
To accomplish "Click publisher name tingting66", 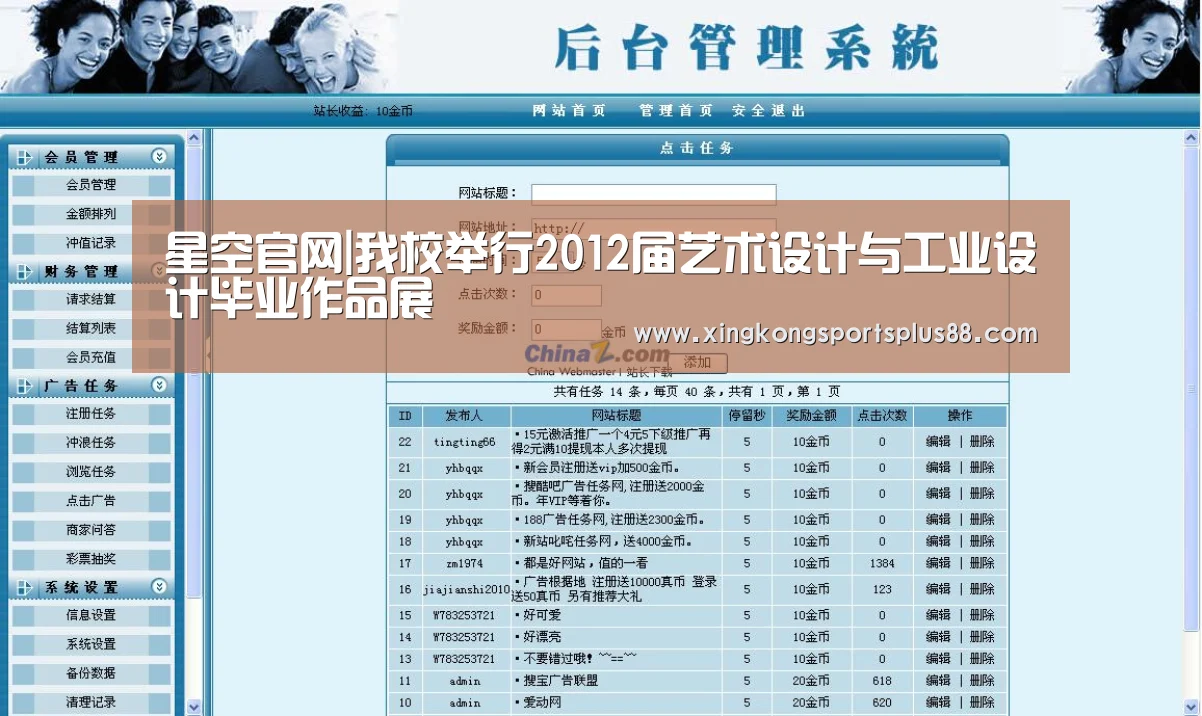I will [x=464, y=442].
